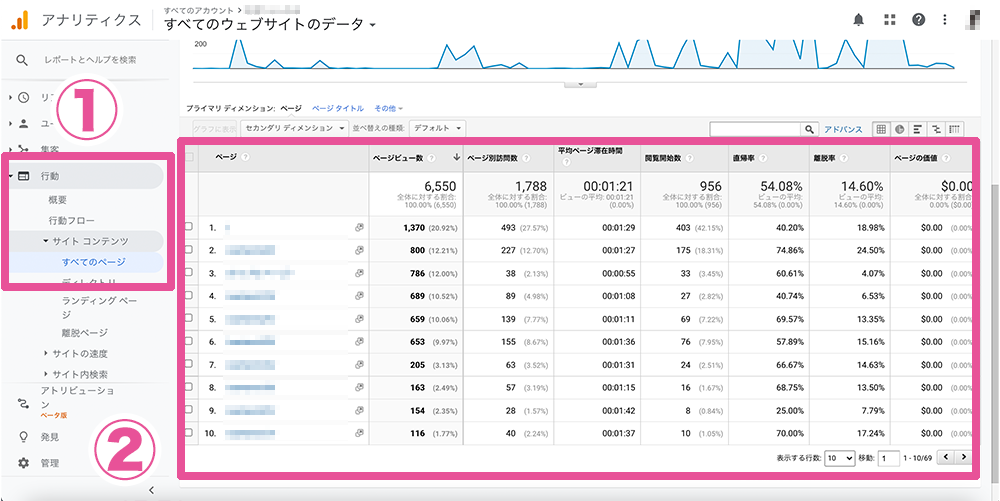Open the その他 dimension dropdown
1000x501 pixels.
[389, 109]
